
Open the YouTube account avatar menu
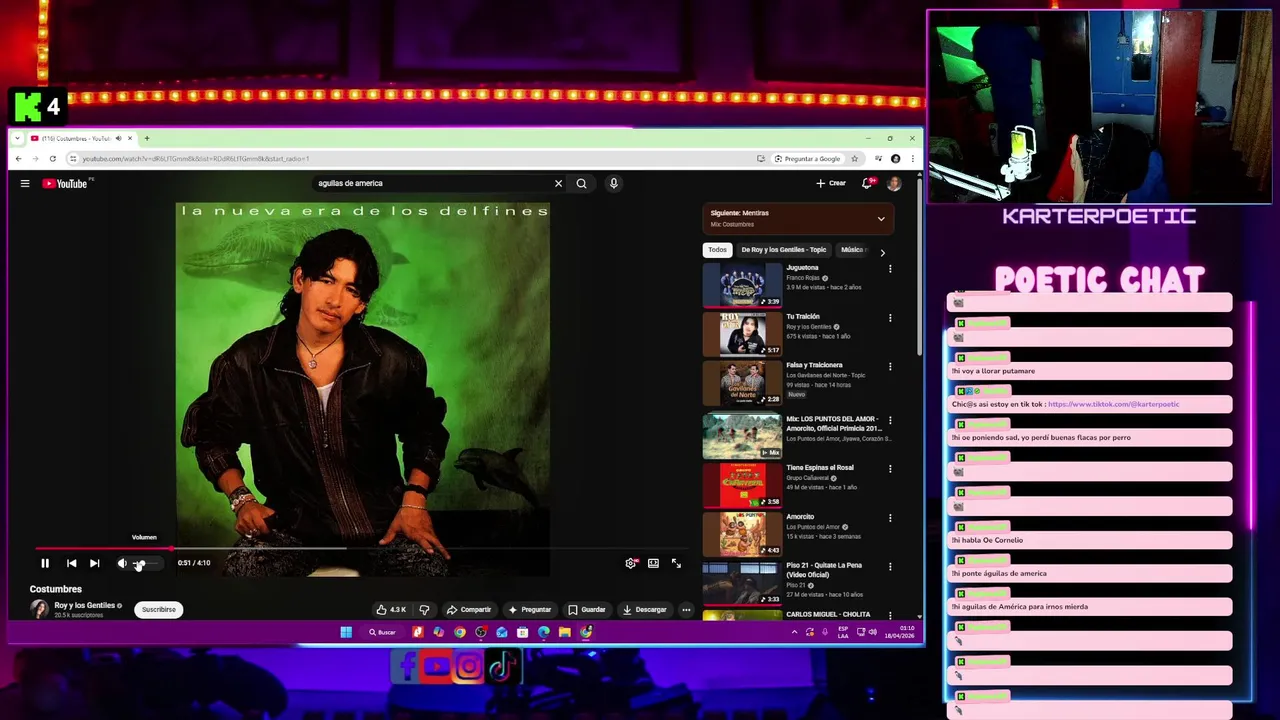(x=894, y=183)
